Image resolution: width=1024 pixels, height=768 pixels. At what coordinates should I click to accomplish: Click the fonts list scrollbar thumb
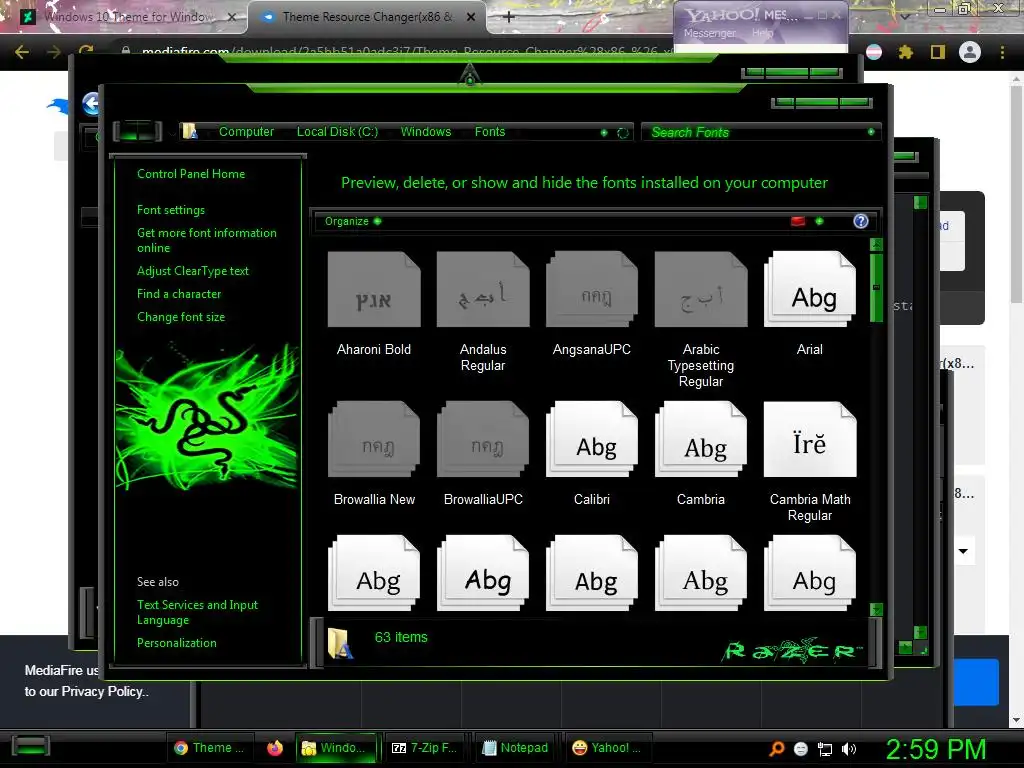[876, 288]
